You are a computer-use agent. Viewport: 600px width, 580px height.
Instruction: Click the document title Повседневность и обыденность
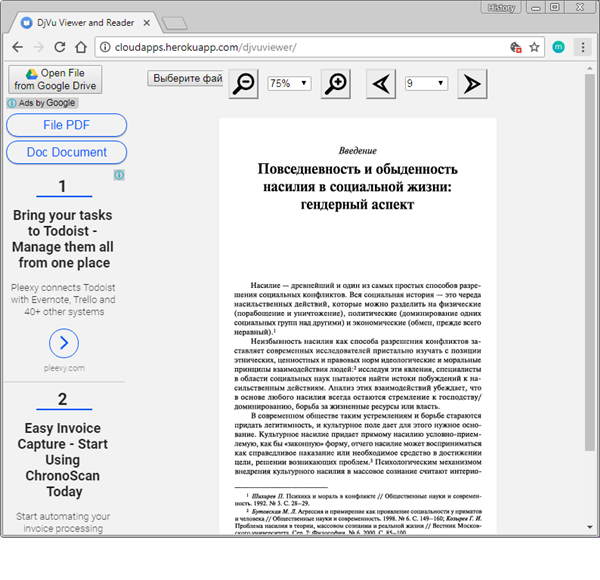[x=357, y=187]
